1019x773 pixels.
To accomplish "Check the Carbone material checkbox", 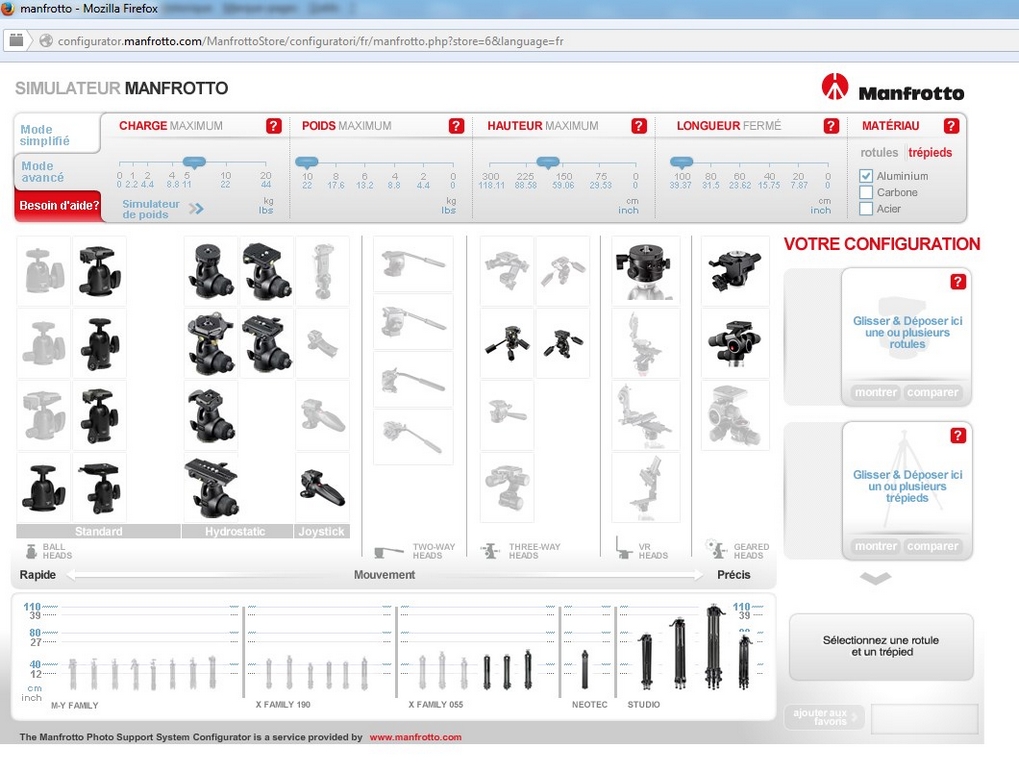I will click(x=866, y=192).
